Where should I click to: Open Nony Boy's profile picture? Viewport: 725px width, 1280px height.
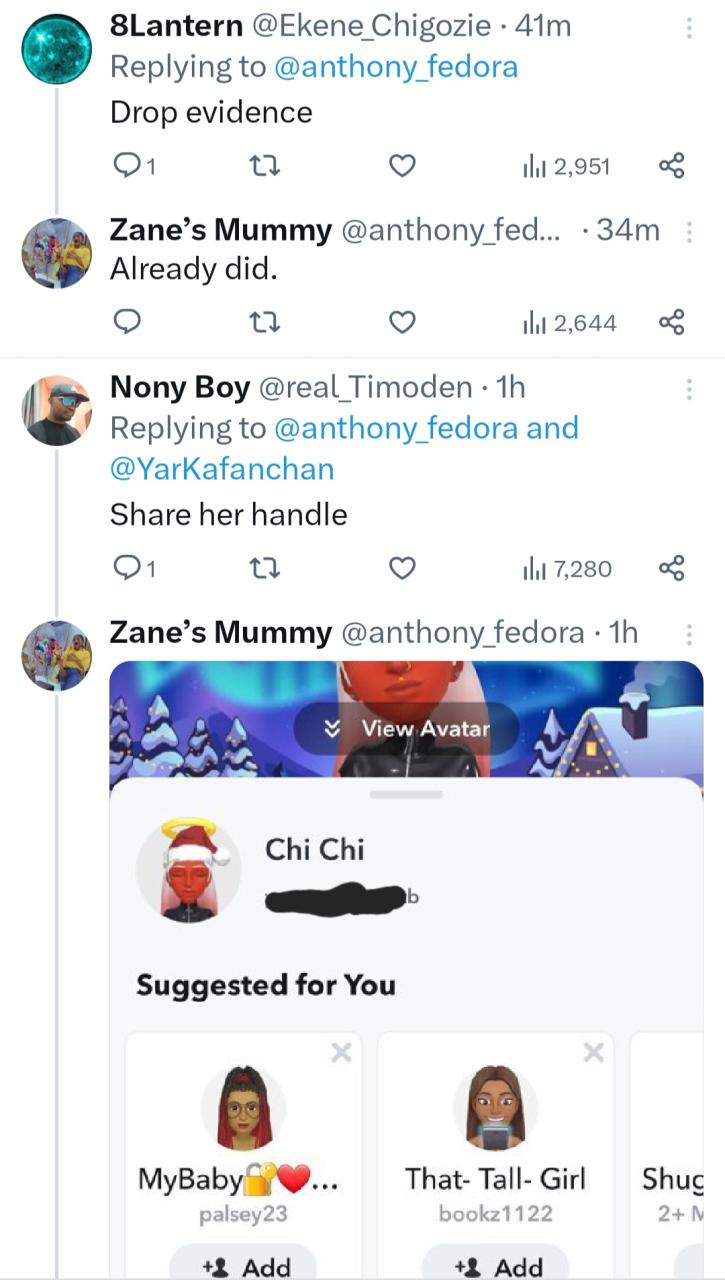[57, 410]
